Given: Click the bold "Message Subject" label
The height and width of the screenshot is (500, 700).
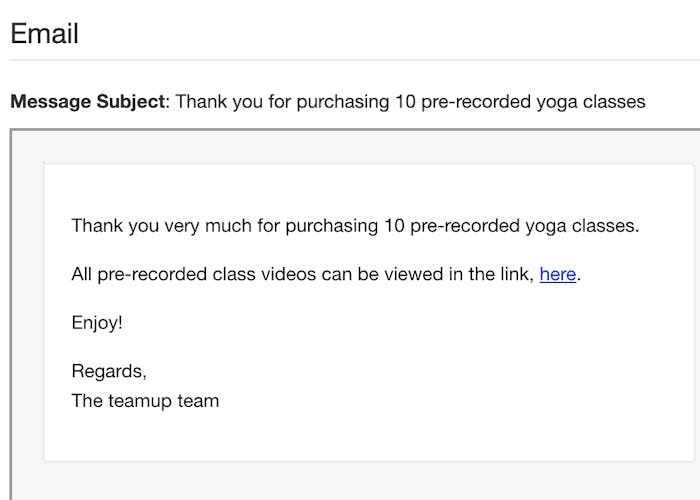Looking at the screenshot, I should [x=88, y=102].
